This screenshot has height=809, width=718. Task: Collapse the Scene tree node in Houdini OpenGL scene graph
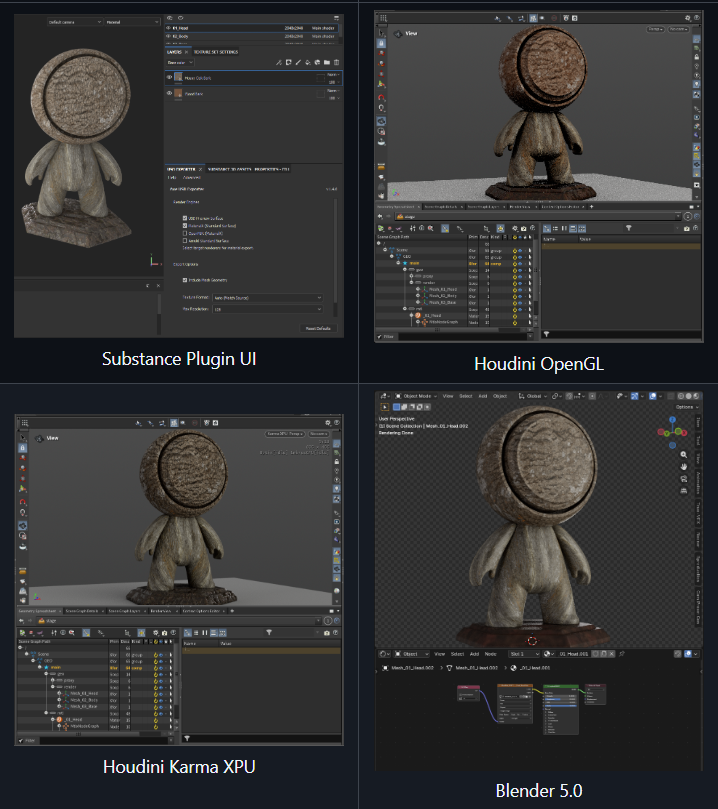(385, 250)
